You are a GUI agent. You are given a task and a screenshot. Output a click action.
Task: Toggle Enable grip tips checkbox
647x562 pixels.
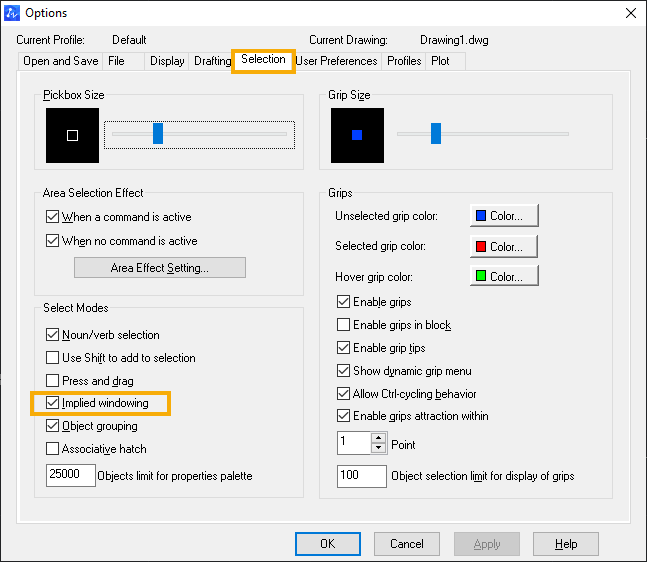click(x=343, y=347)
